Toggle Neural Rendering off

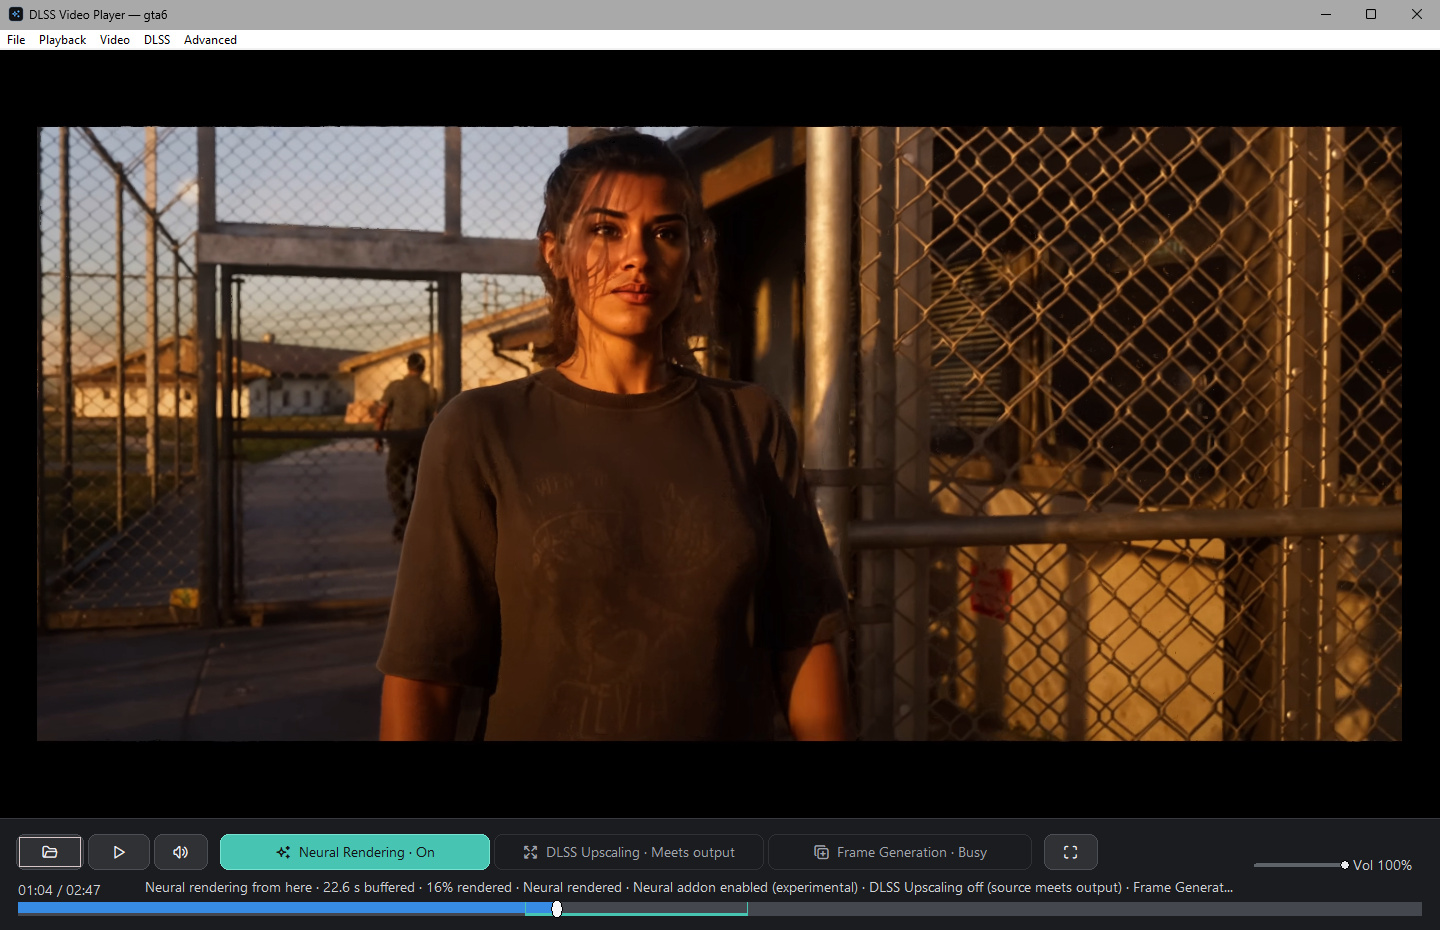point(355,852)
